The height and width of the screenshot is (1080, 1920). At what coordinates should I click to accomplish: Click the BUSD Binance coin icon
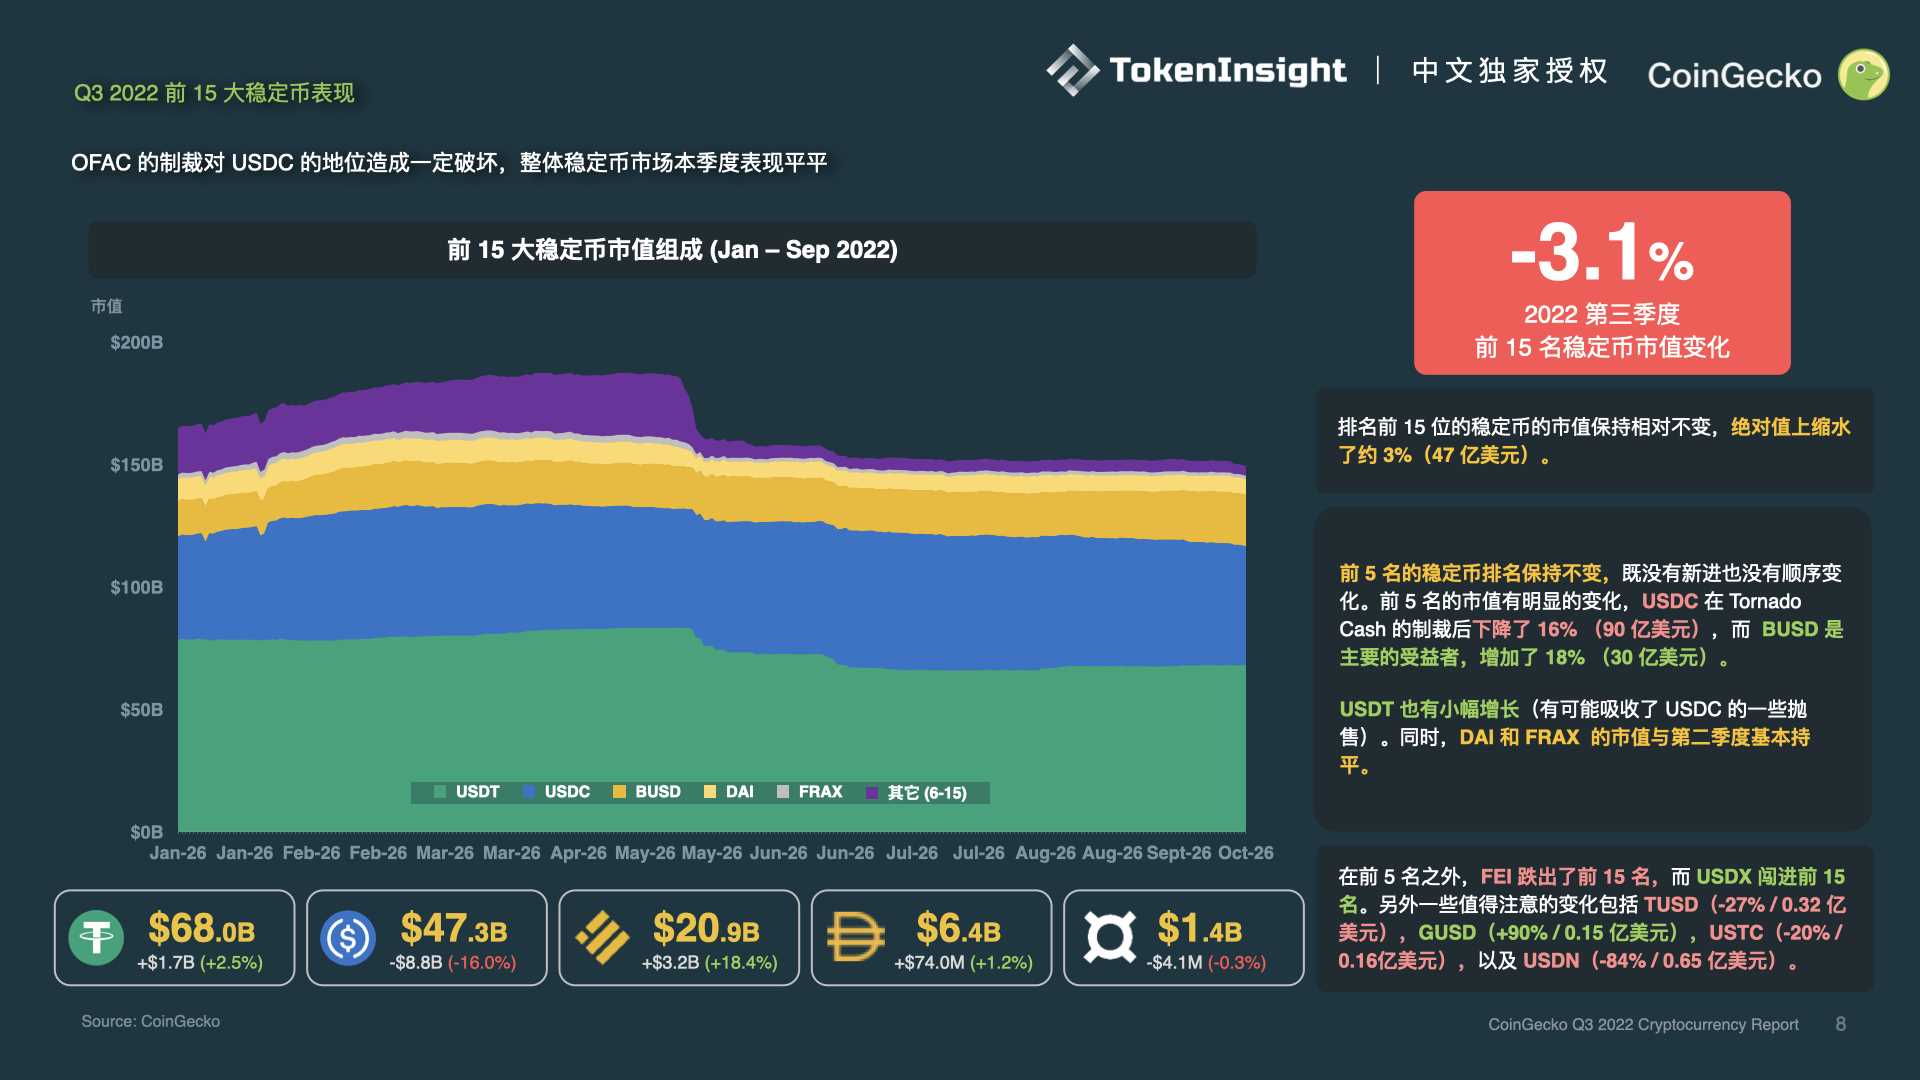tap(602, 938)
